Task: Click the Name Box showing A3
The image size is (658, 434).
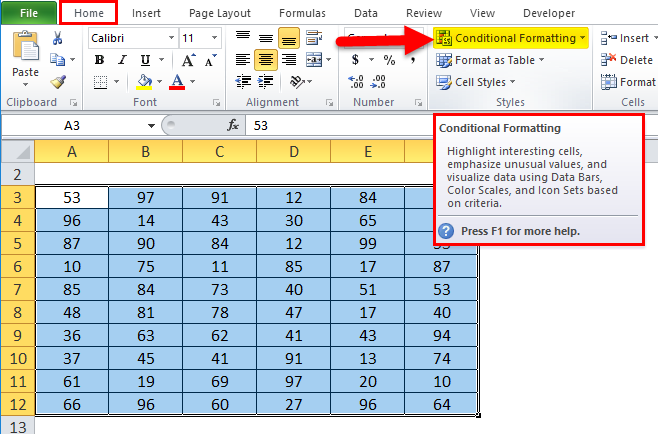Action: [72, 125]
